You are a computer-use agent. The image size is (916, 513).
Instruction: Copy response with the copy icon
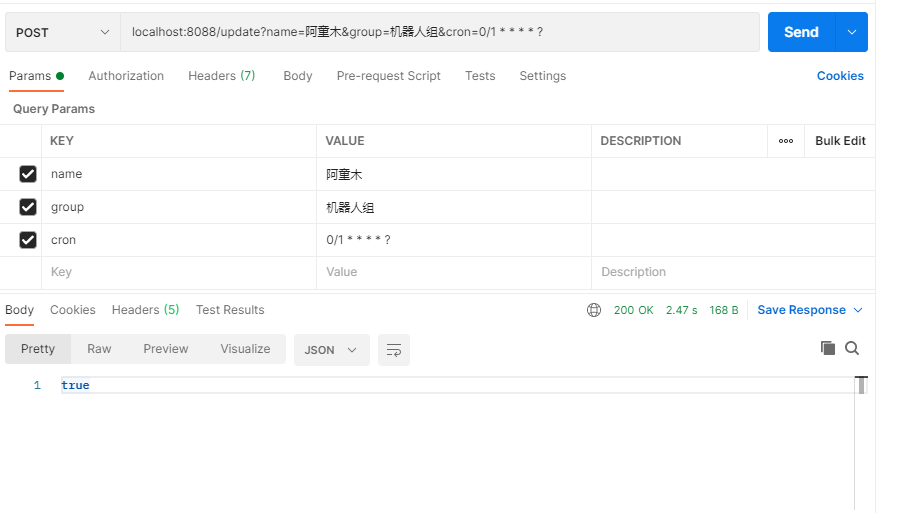[x=827, y=348]
